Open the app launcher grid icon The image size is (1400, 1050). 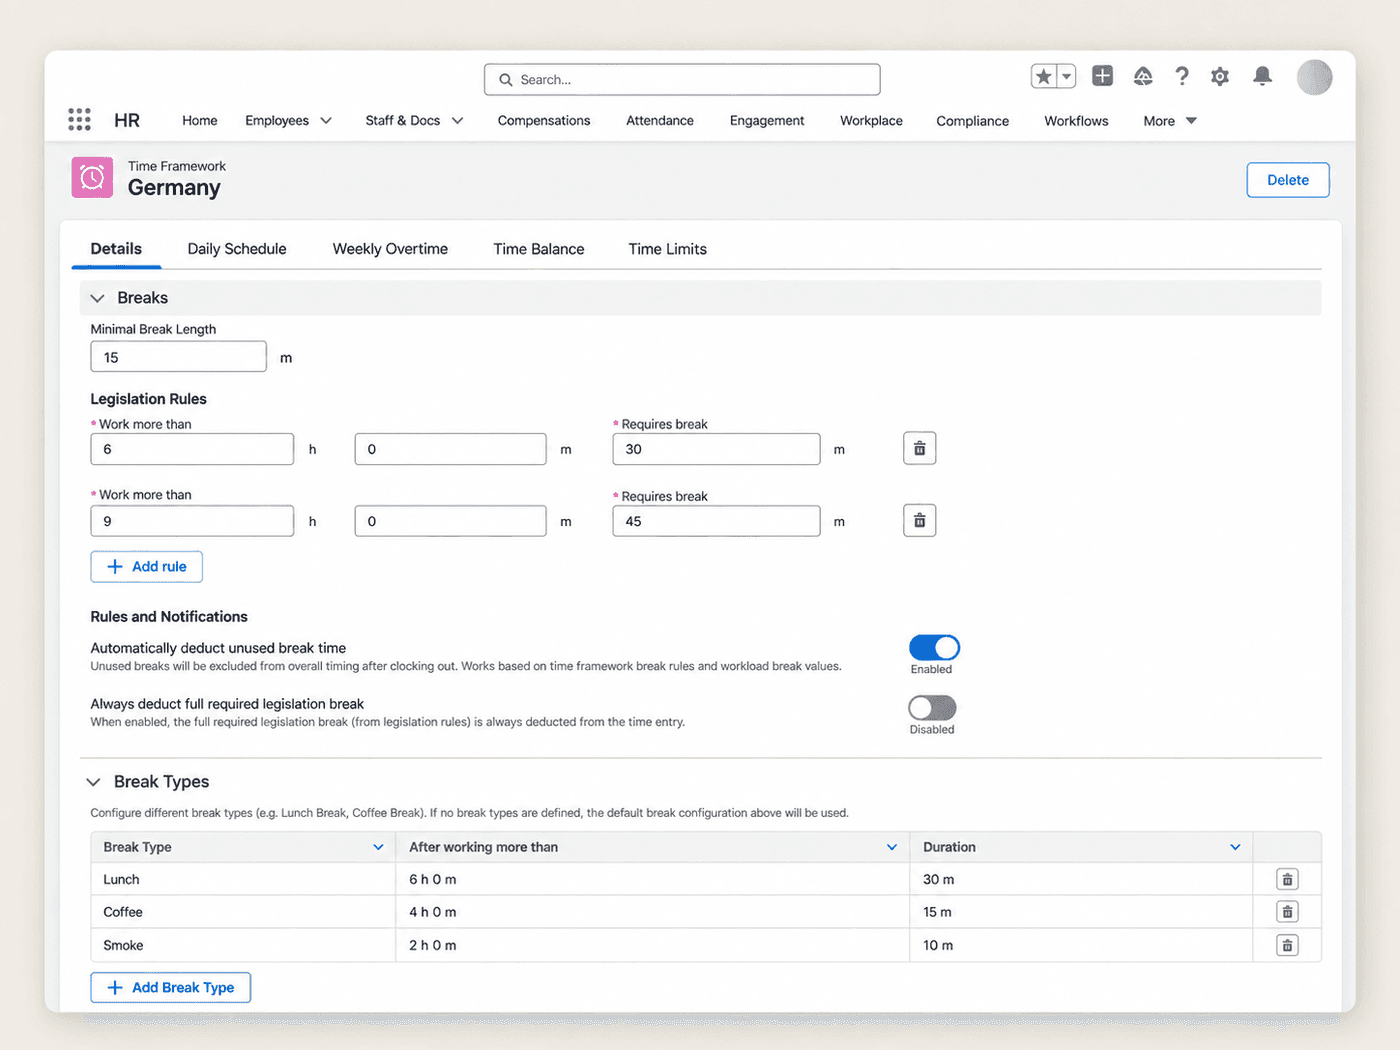click(79, 120)
